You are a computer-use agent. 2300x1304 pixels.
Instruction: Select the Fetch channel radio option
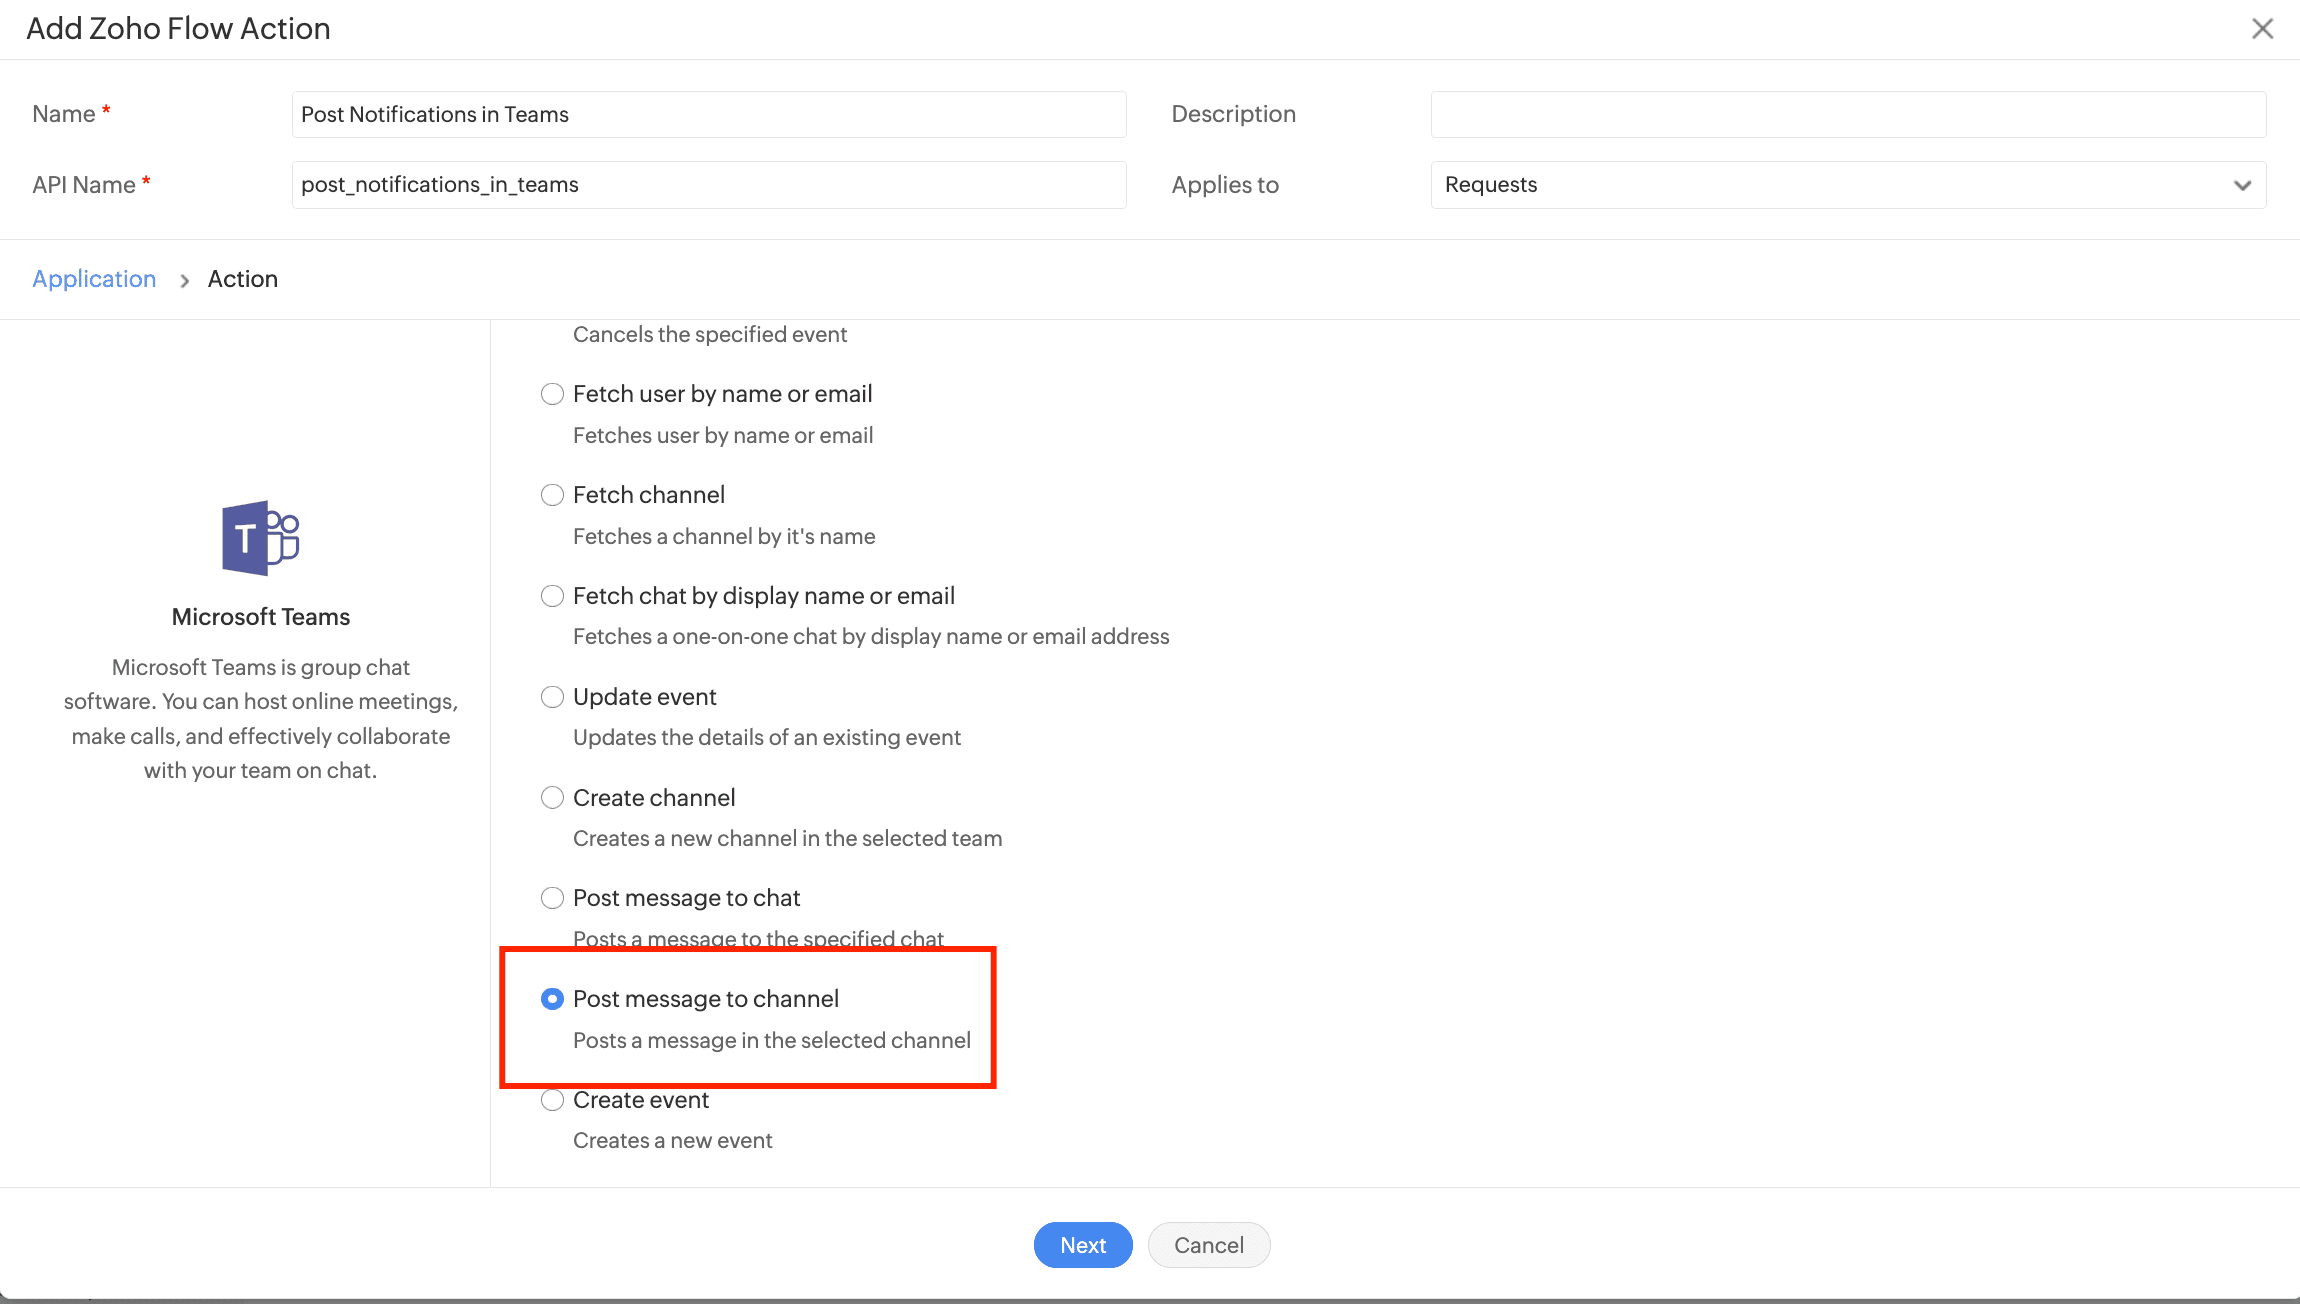tap(552, 495)
